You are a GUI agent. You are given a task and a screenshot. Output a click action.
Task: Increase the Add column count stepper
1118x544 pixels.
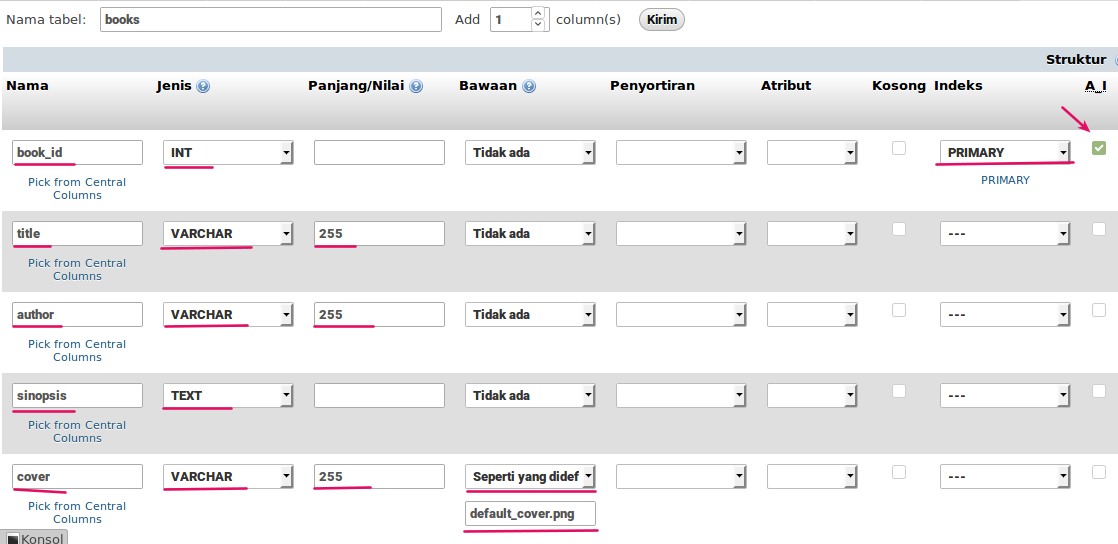tap(538, 14)
